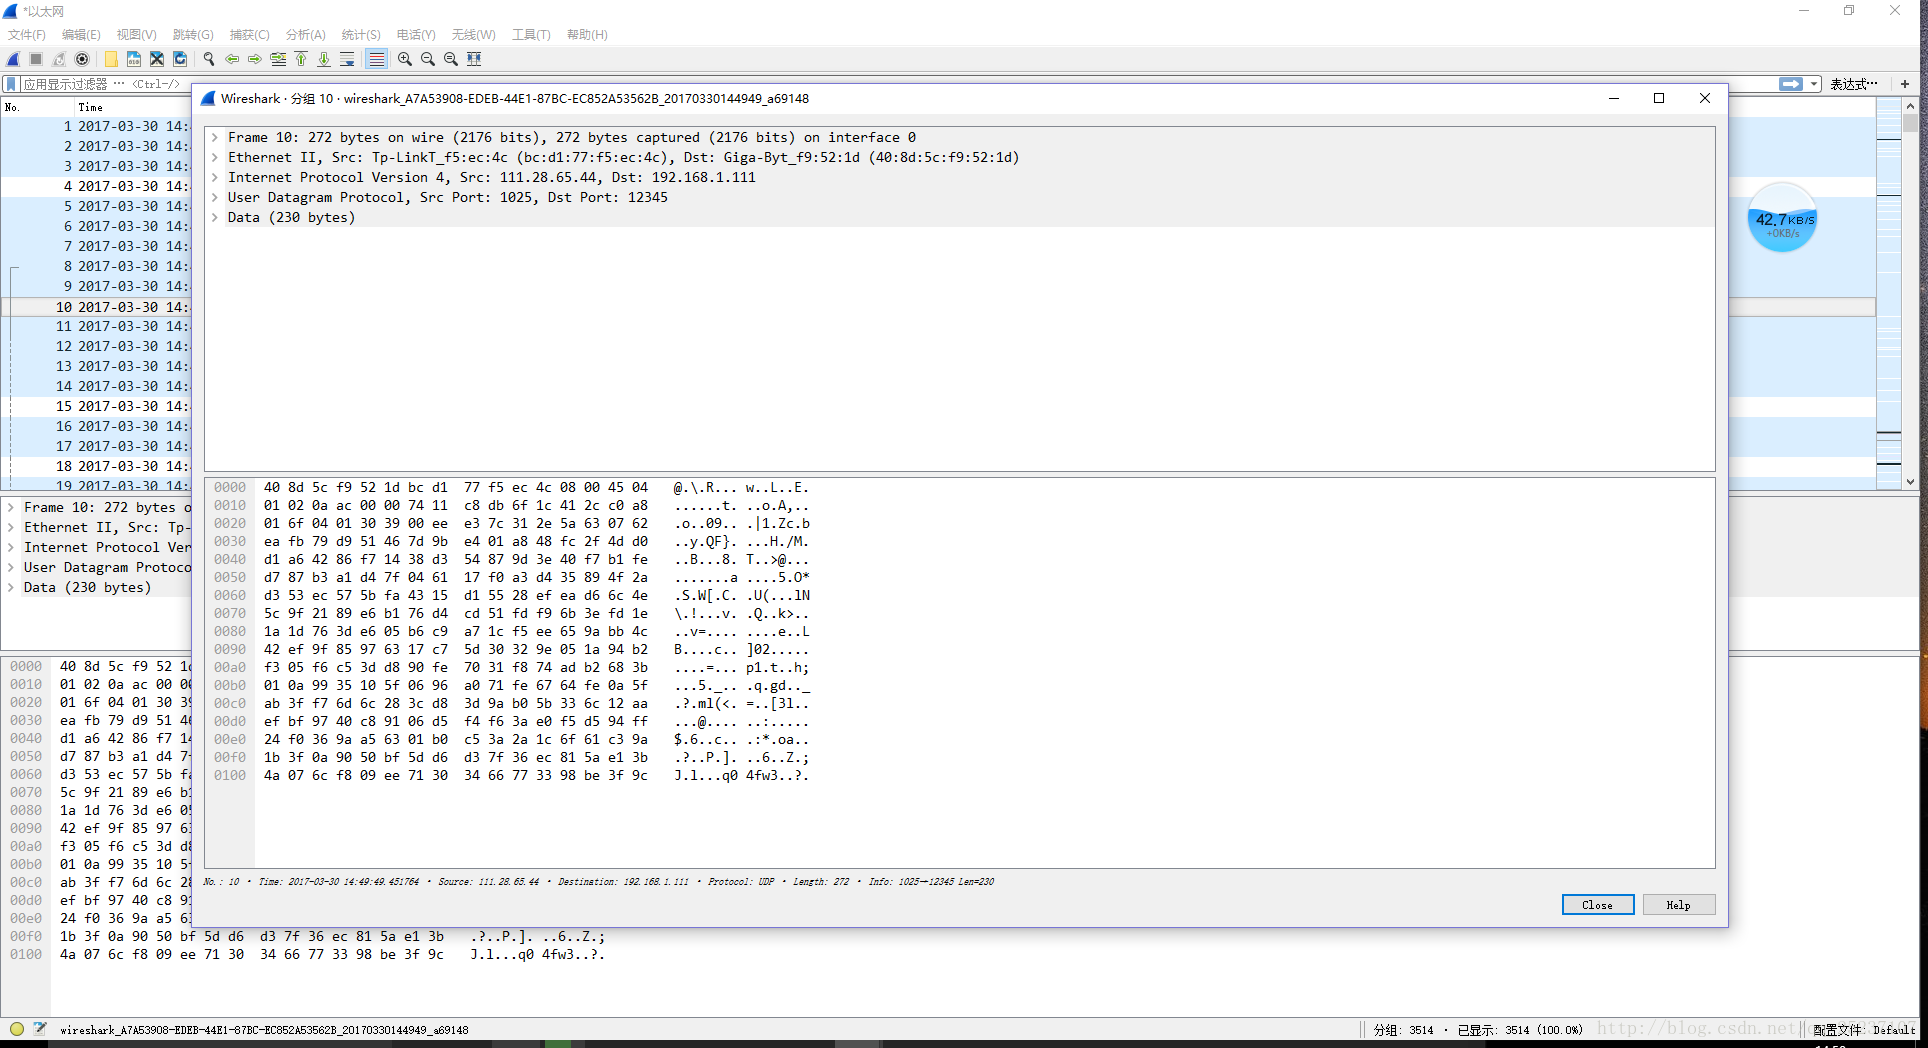This screenshot has width=1928, height=1048.
Task: Reload the capture file
Action: tap(180, 59)
